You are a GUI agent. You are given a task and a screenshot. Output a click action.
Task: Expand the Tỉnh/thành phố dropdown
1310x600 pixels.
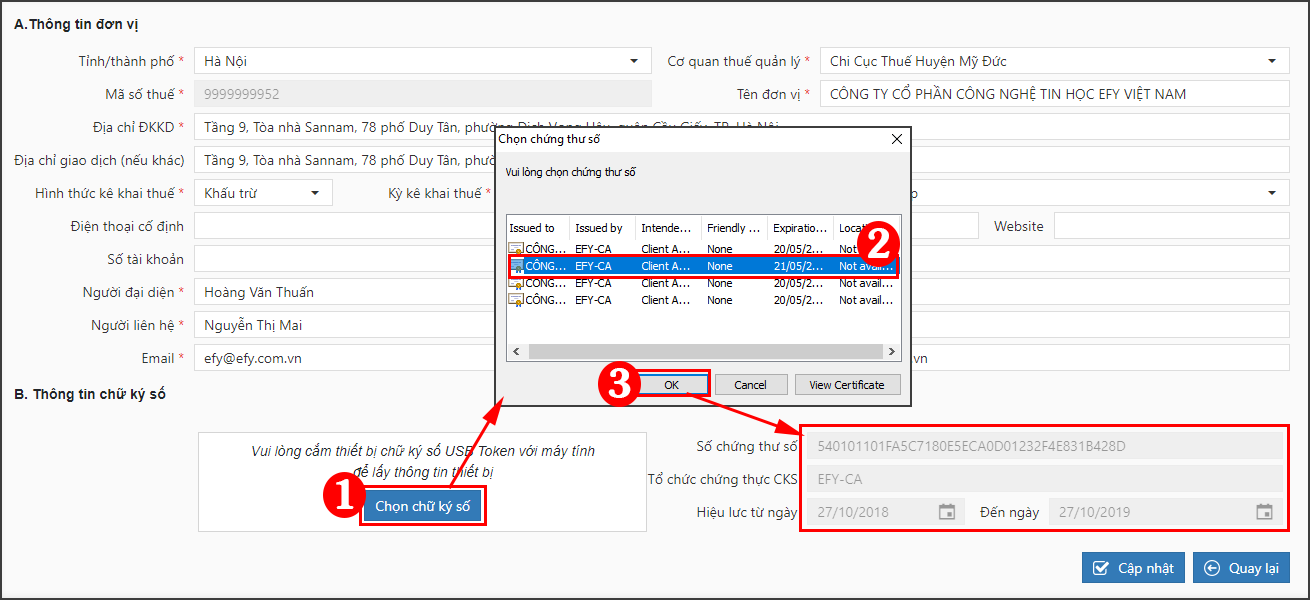633,61
